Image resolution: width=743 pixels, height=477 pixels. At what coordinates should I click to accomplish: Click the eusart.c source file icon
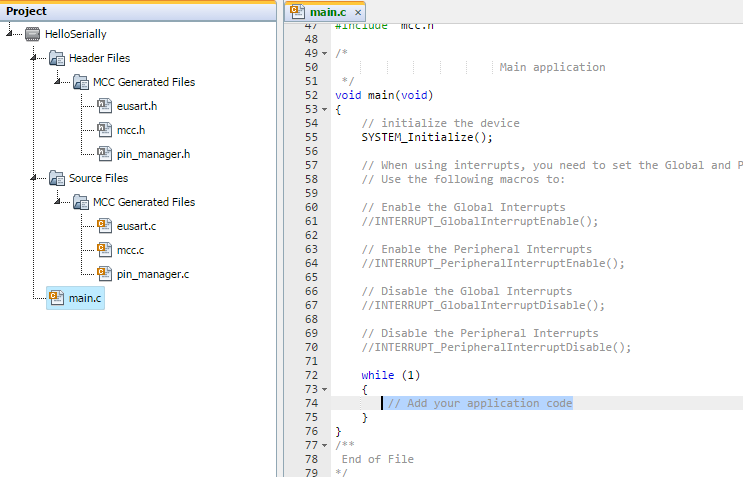click(105, 226)
